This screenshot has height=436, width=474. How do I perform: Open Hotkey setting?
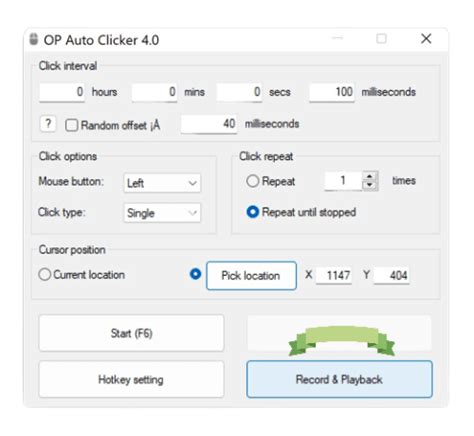pos(131,379)
